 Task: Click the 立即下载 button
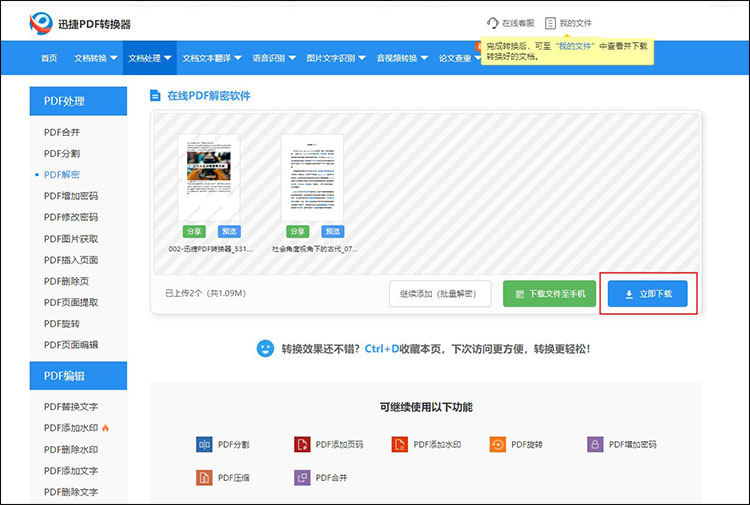648,294
